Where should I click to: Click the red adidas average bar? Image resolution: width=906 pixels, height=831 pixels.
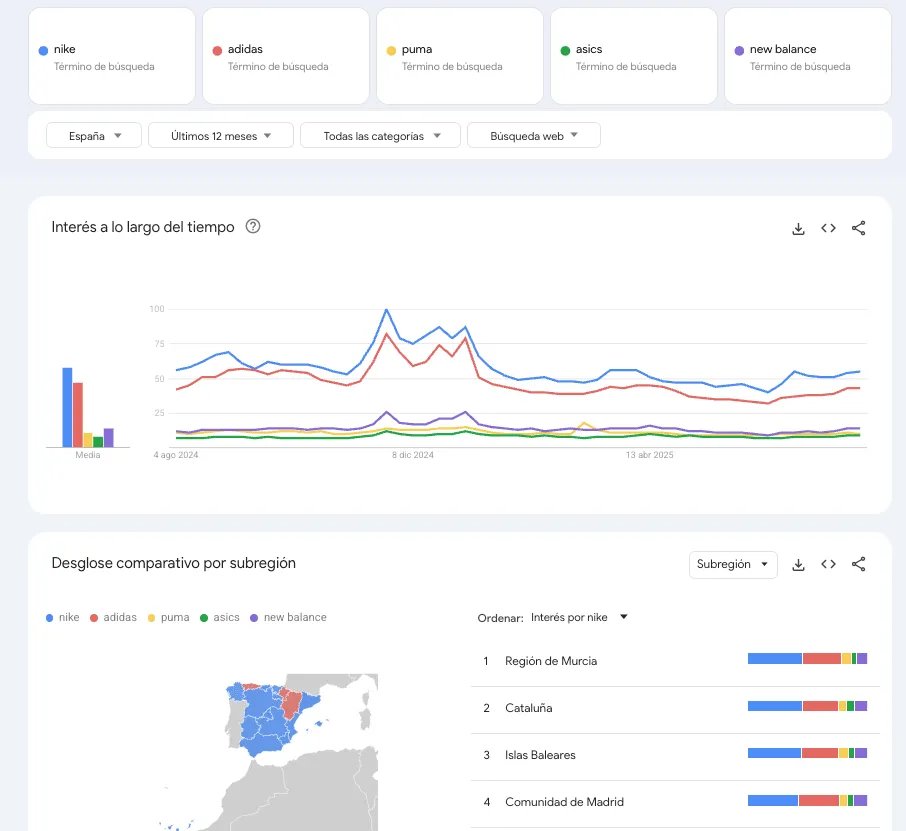(78, 415)
